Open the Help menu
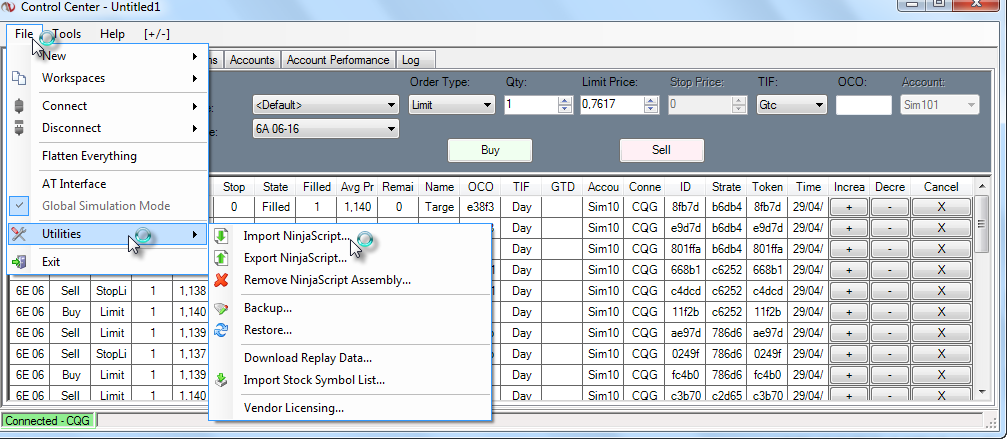The image size is (1007, 439). (x=112, y=34)
